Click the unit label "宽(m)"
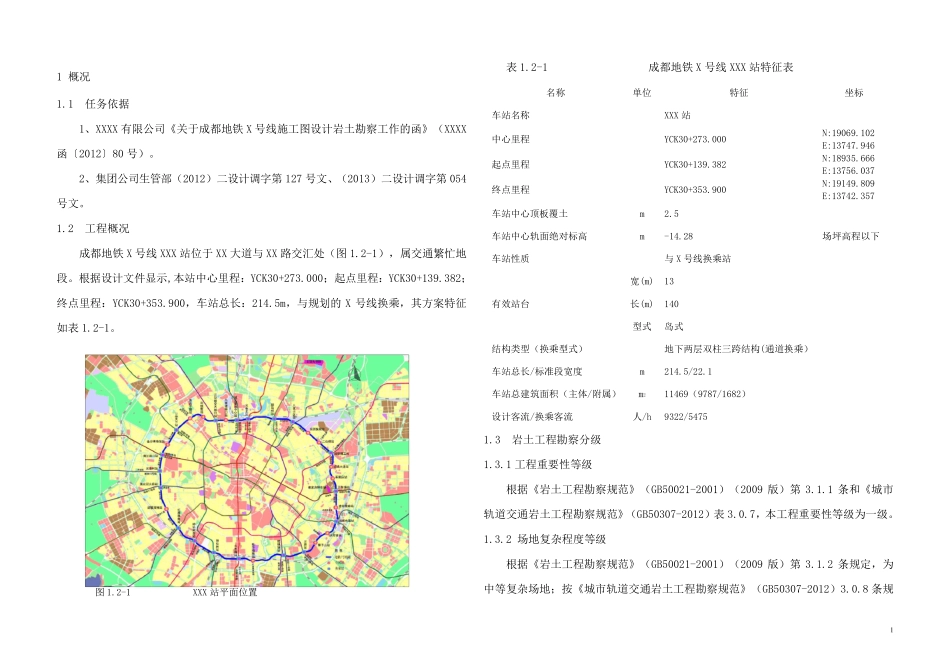Screen dimensions: 950x672 coord(642,281)
